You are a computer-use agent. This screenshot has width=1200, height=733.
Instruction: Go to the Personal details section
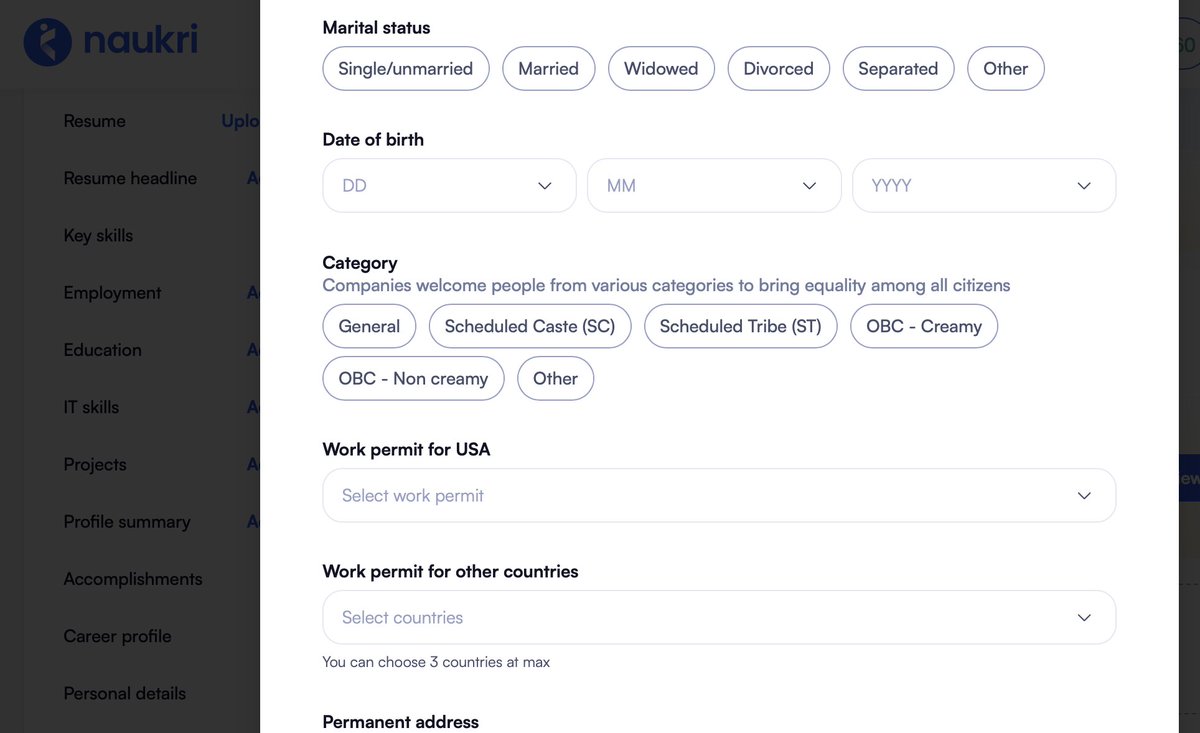pos(124,693)
